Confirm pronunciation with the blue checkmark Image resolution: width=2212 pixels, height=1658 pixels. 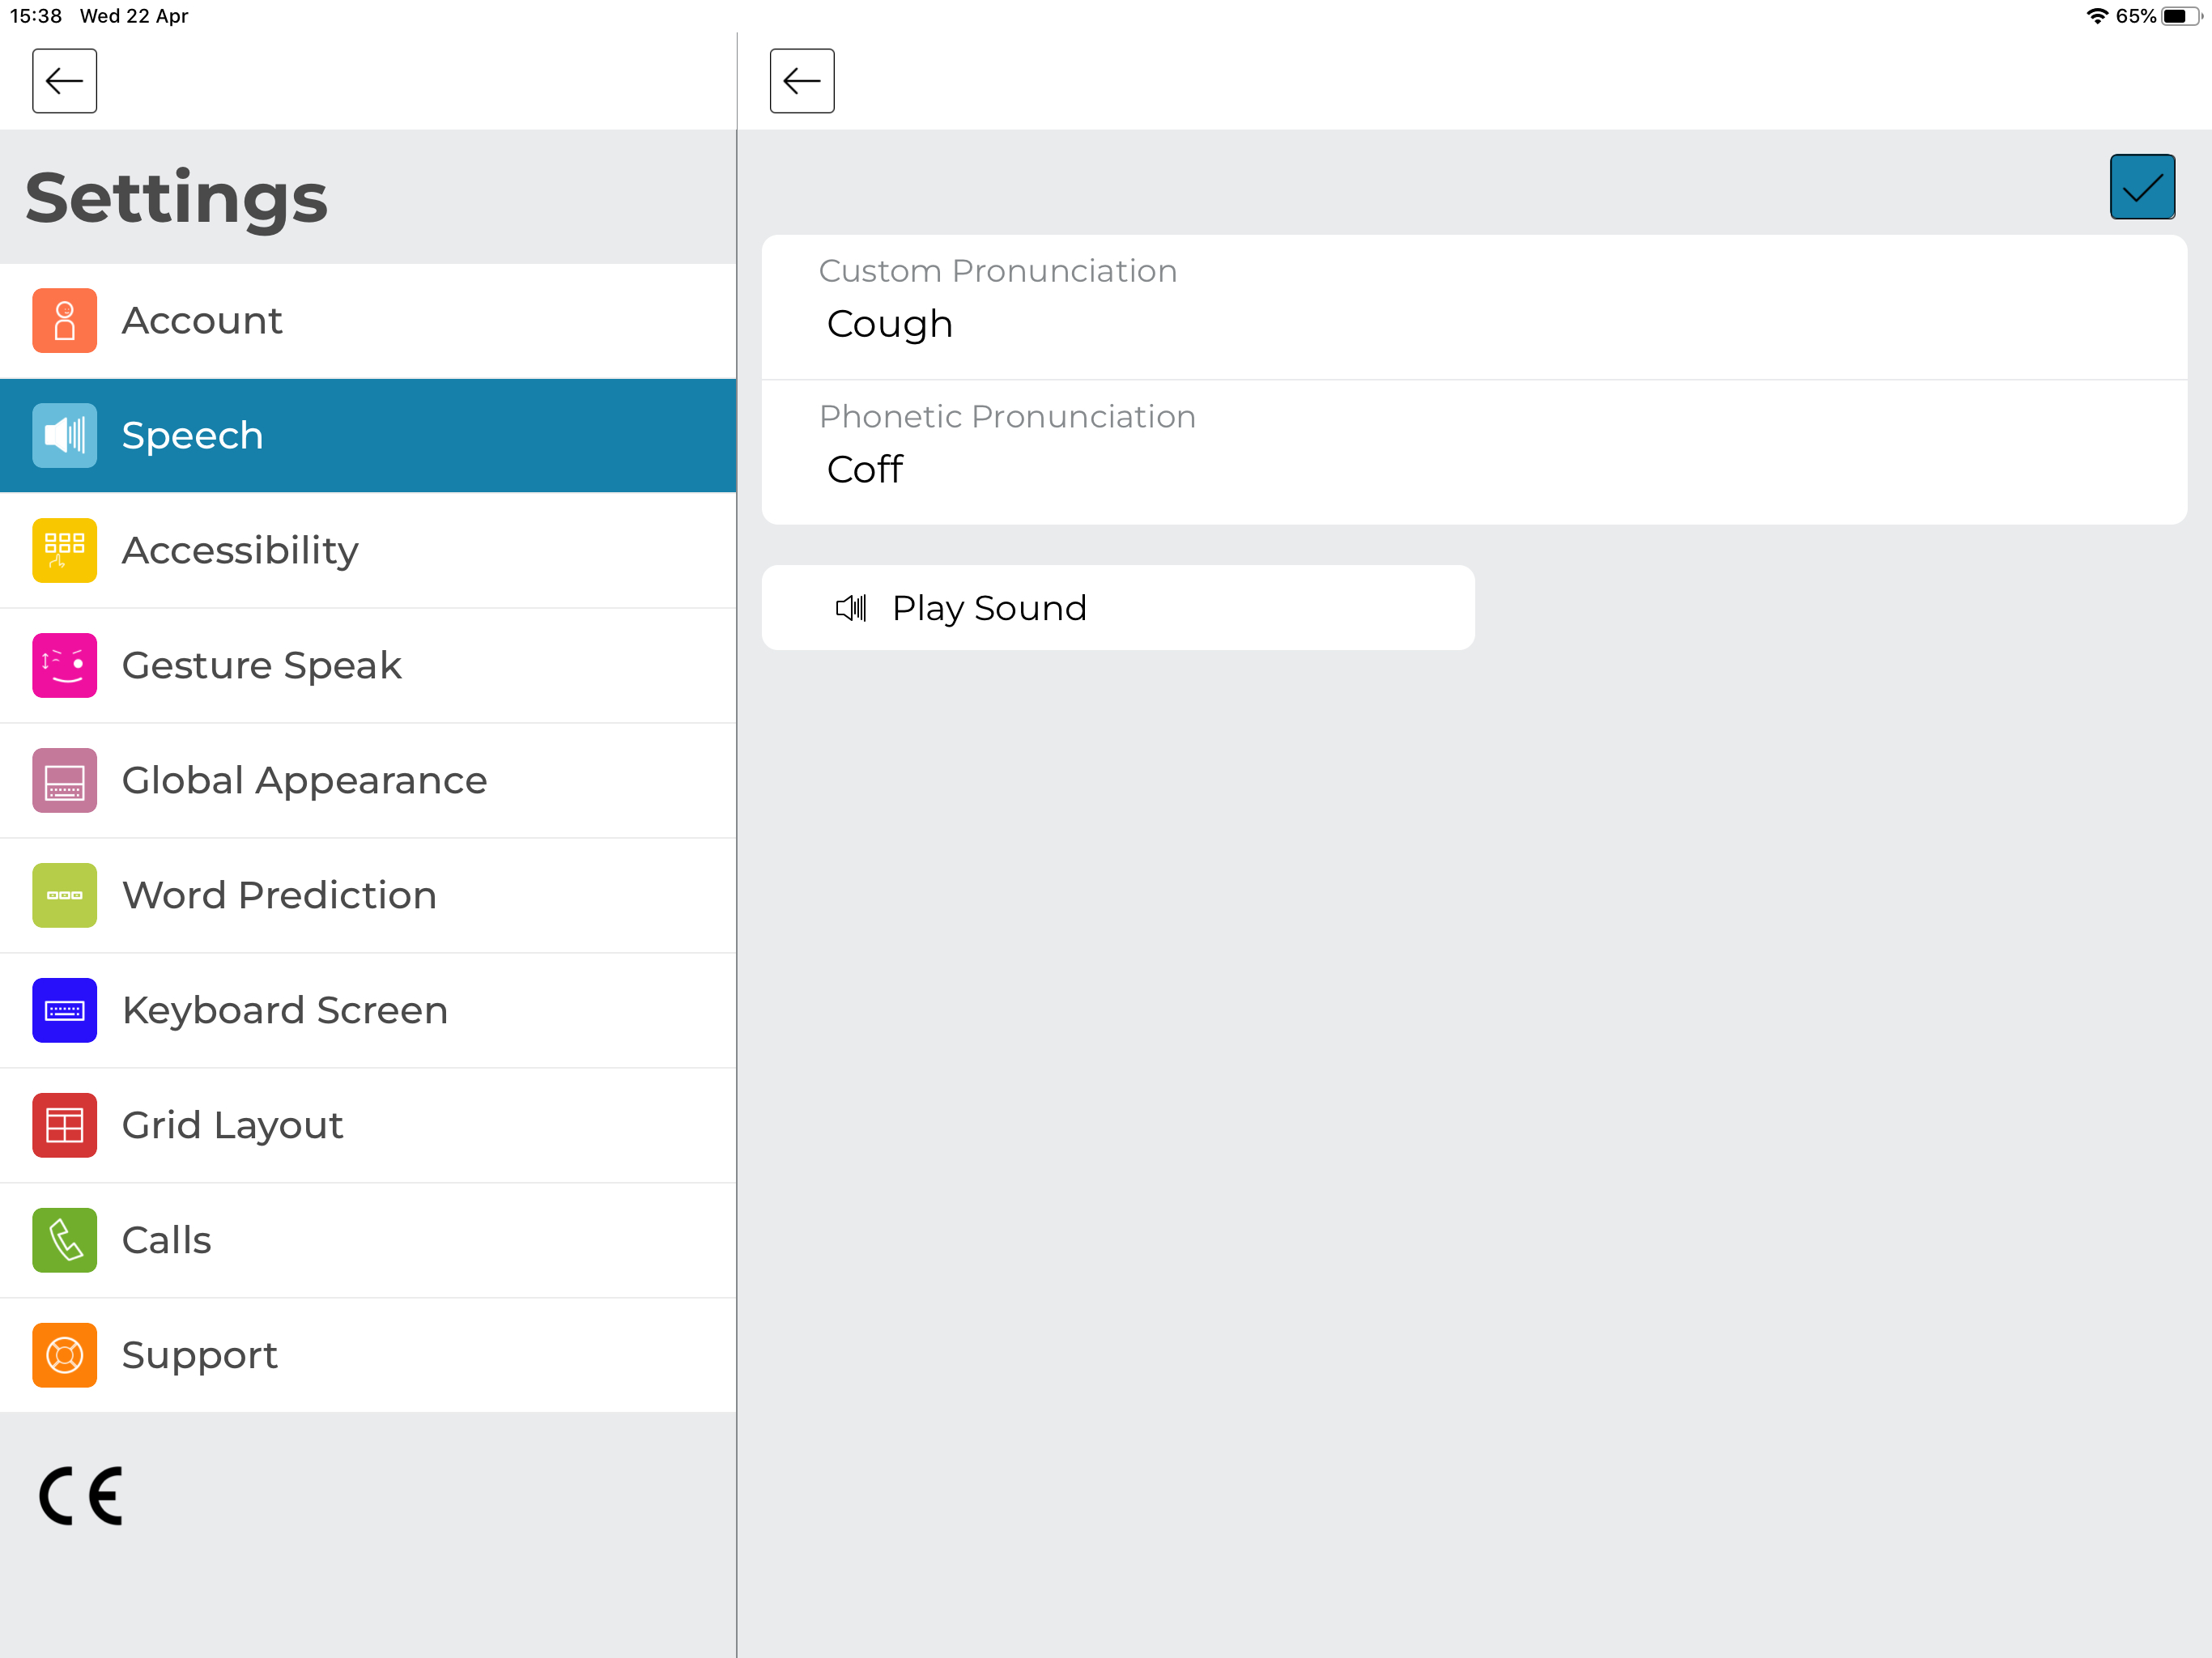click(x=2142, y=187)
